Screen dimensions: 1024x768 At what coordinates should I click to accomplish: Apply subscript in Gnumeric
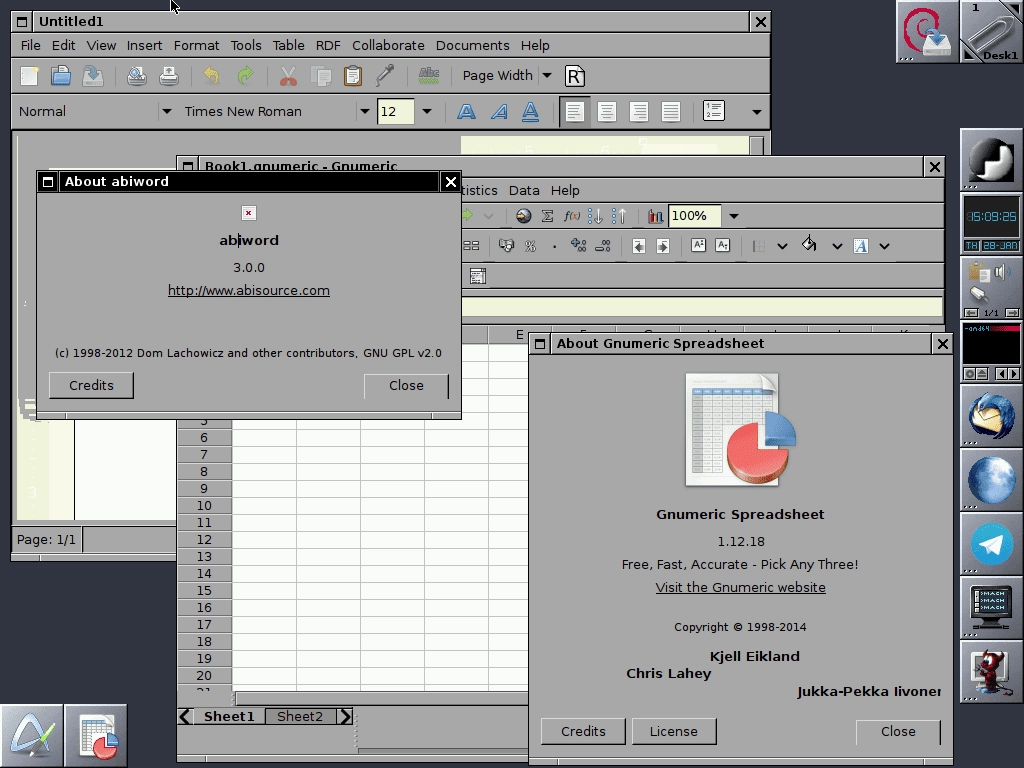(x=722, y=246)
